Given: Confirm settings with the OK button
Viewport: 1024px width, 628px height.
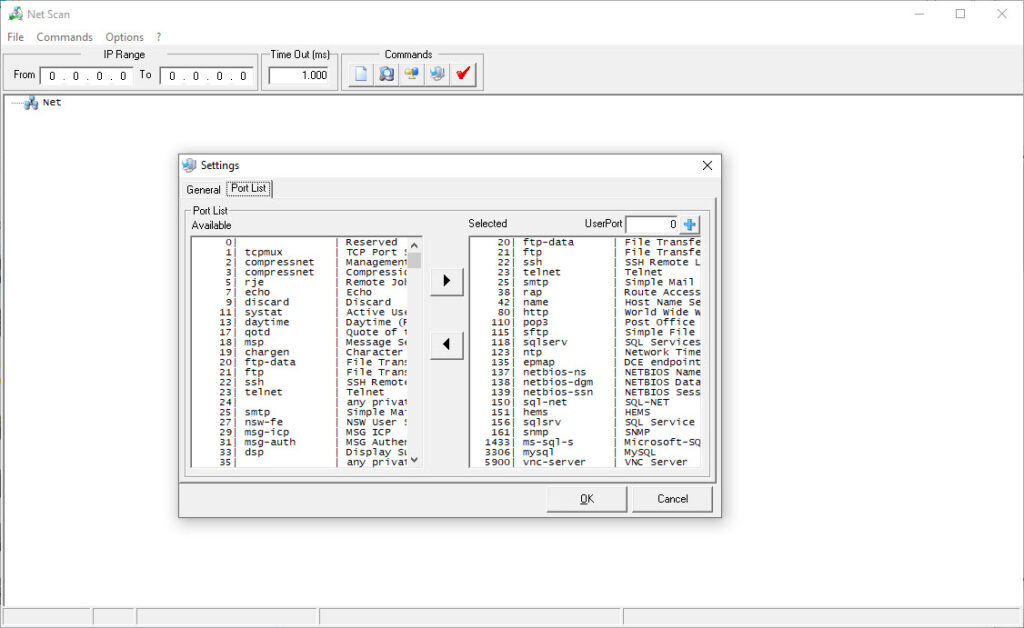Looking at the screenshot, I should (586, 499).
